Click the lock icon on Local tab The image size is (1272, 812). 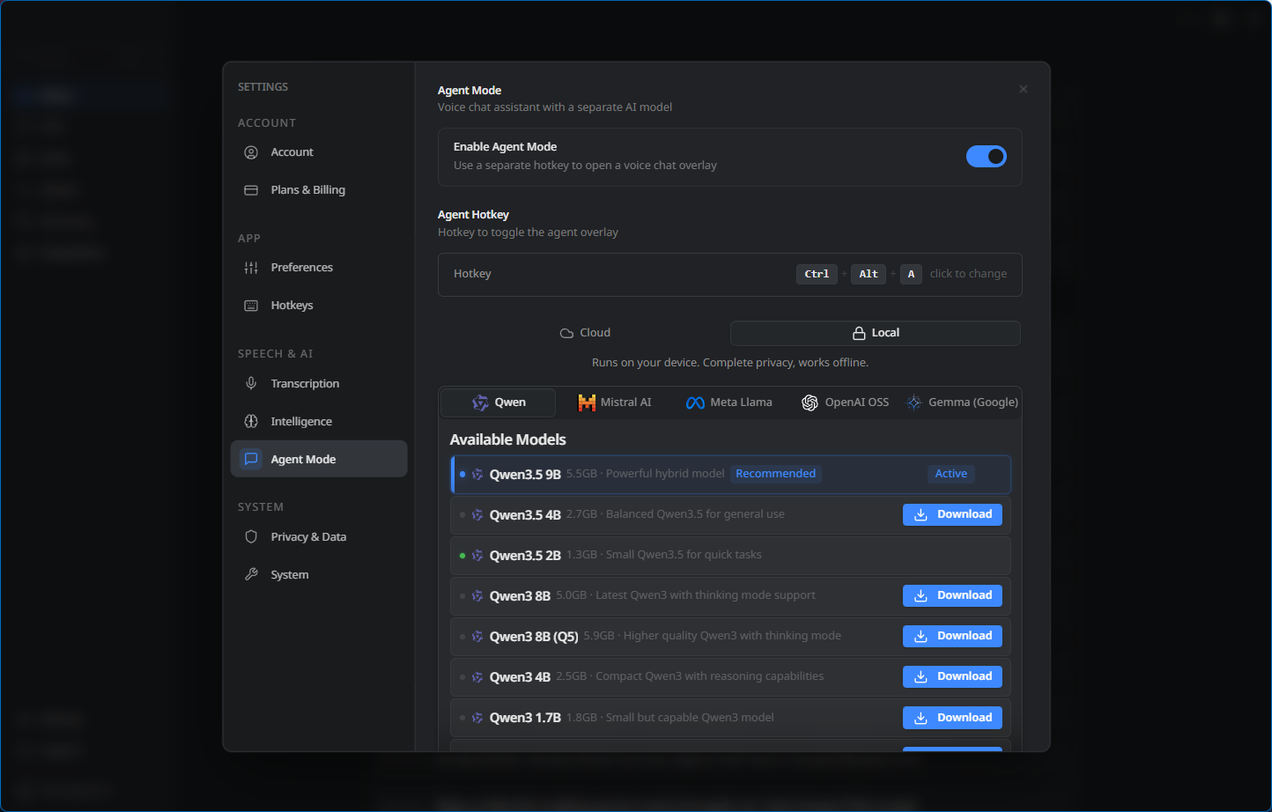coord(858,333)
